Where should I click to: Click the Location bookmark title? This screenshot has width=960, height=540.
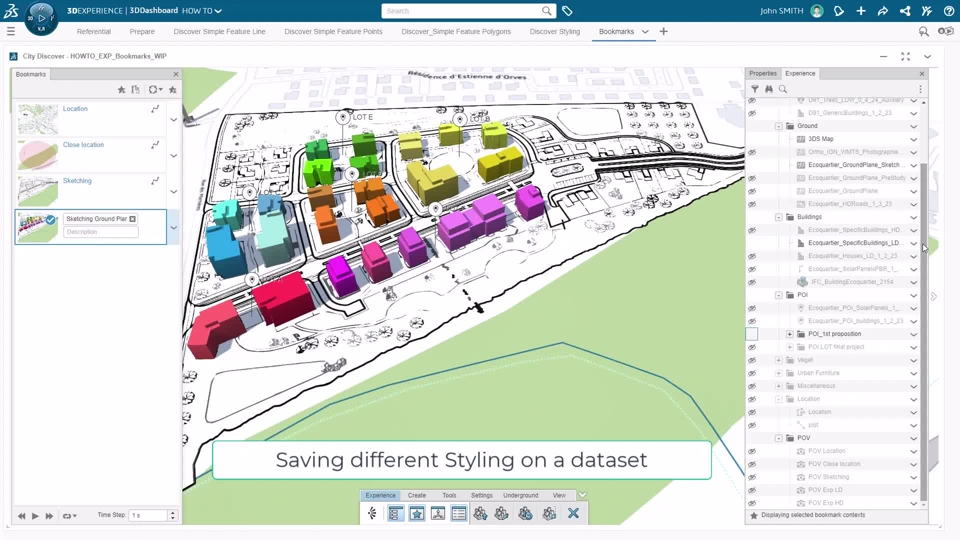point(75,108)
